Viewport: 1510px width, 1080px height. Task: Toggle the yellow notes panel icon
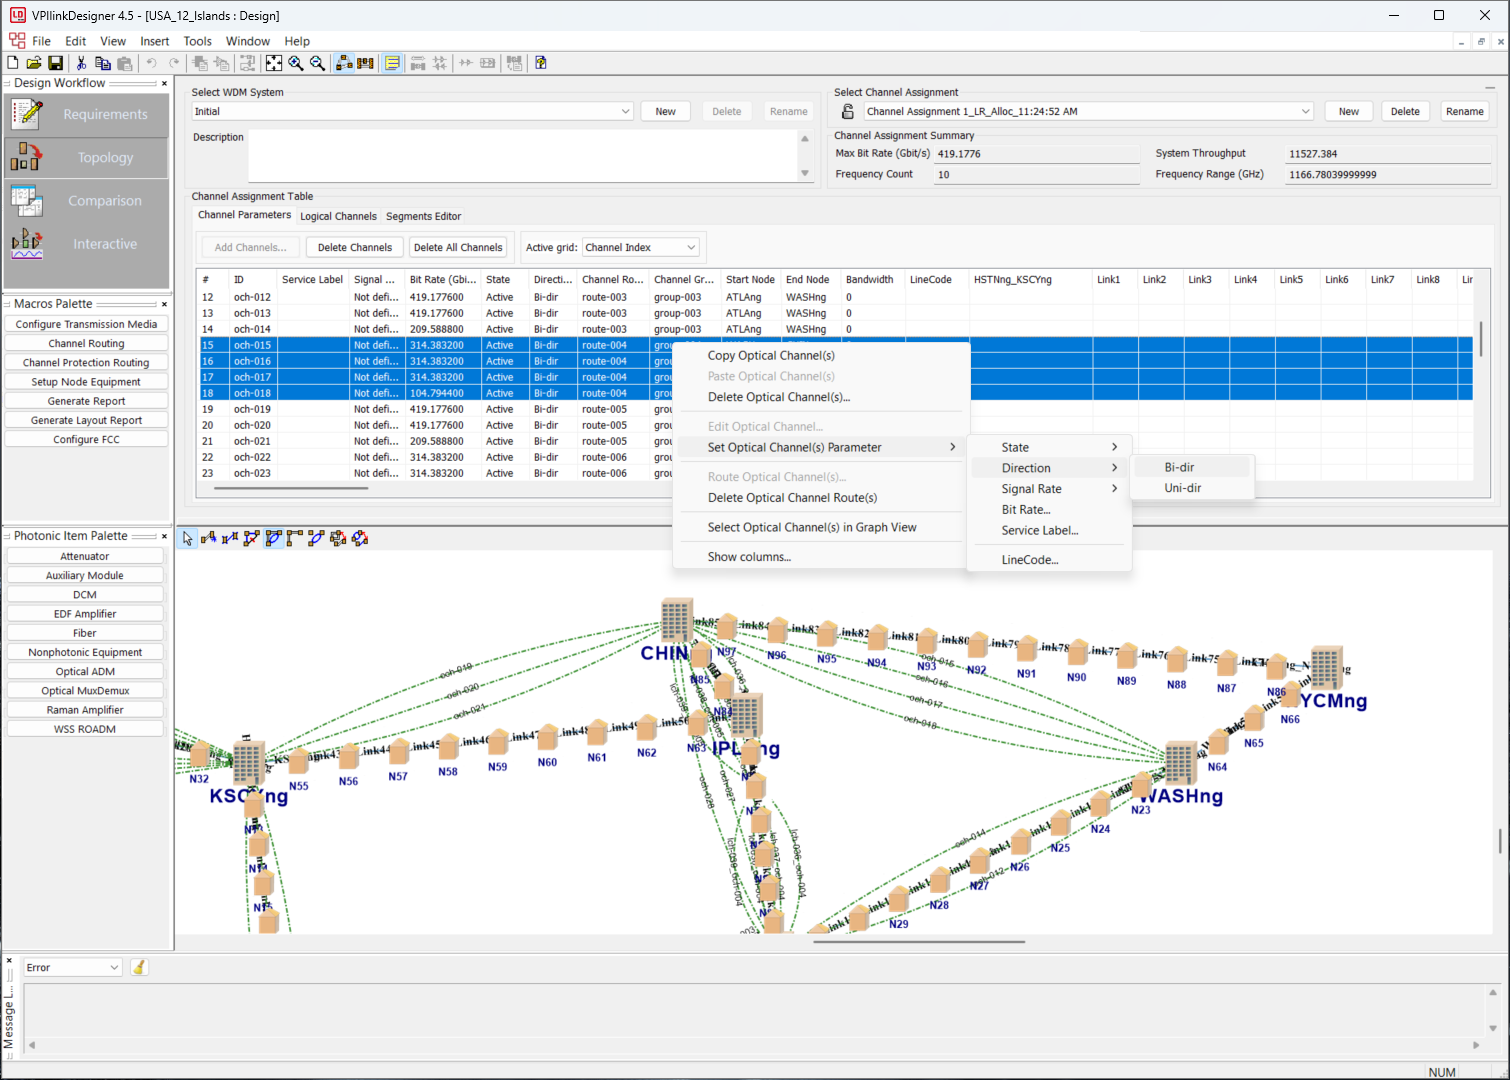pos(393,63)
